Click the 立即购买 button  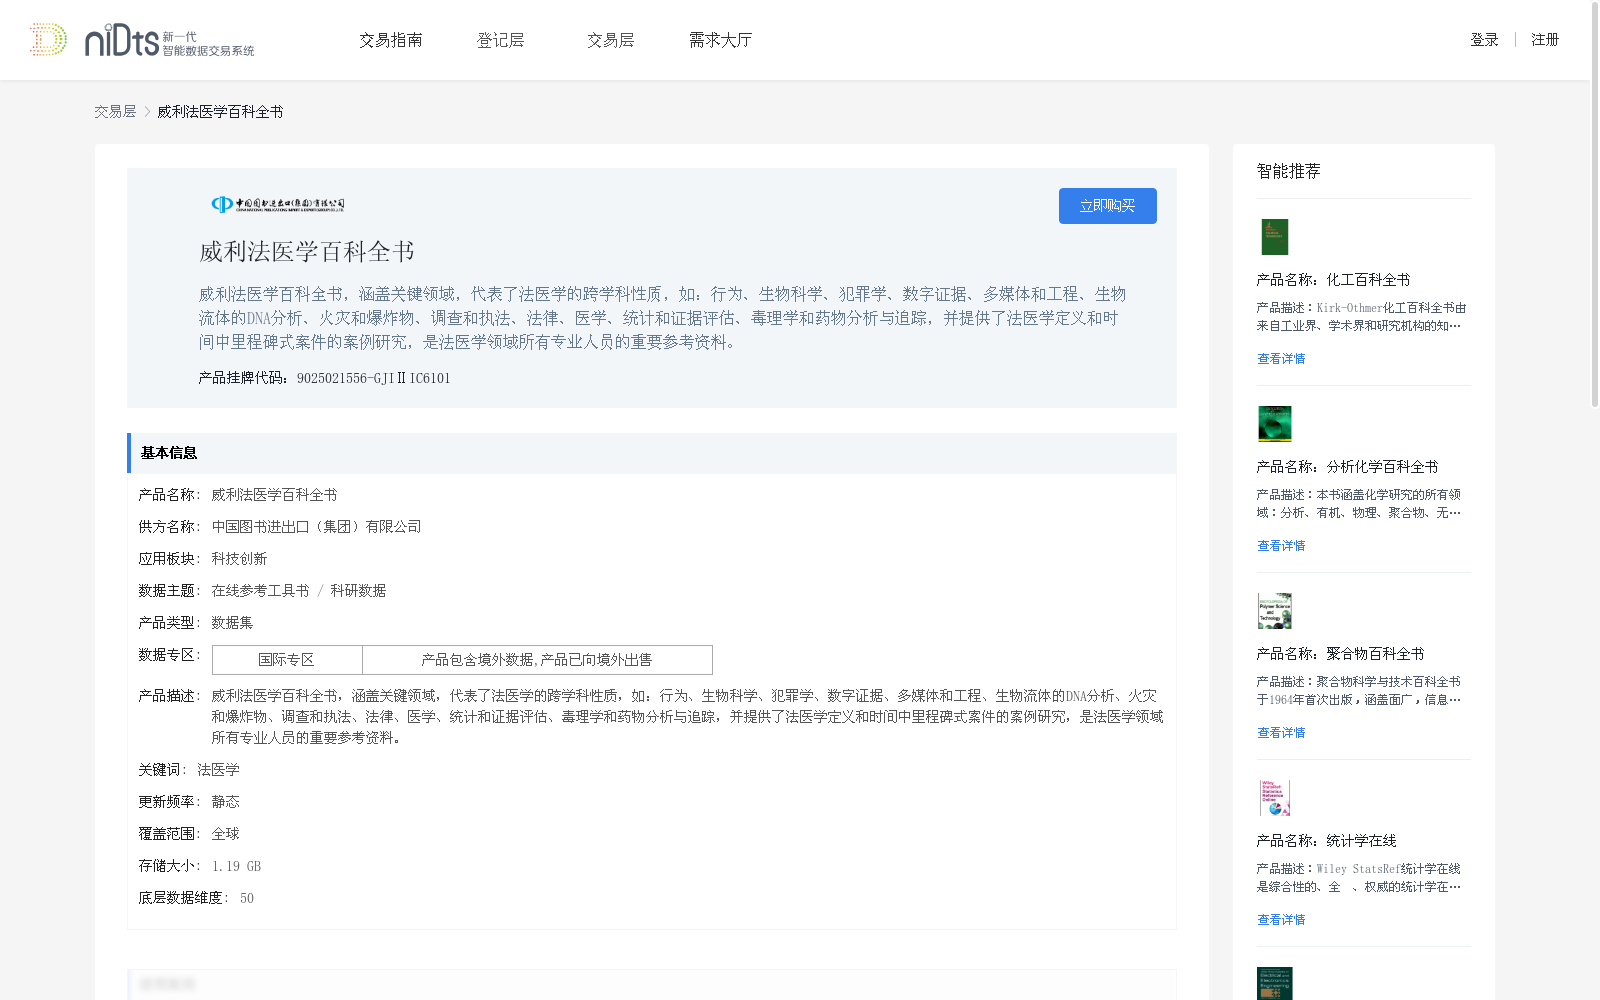click(1108, 206)
